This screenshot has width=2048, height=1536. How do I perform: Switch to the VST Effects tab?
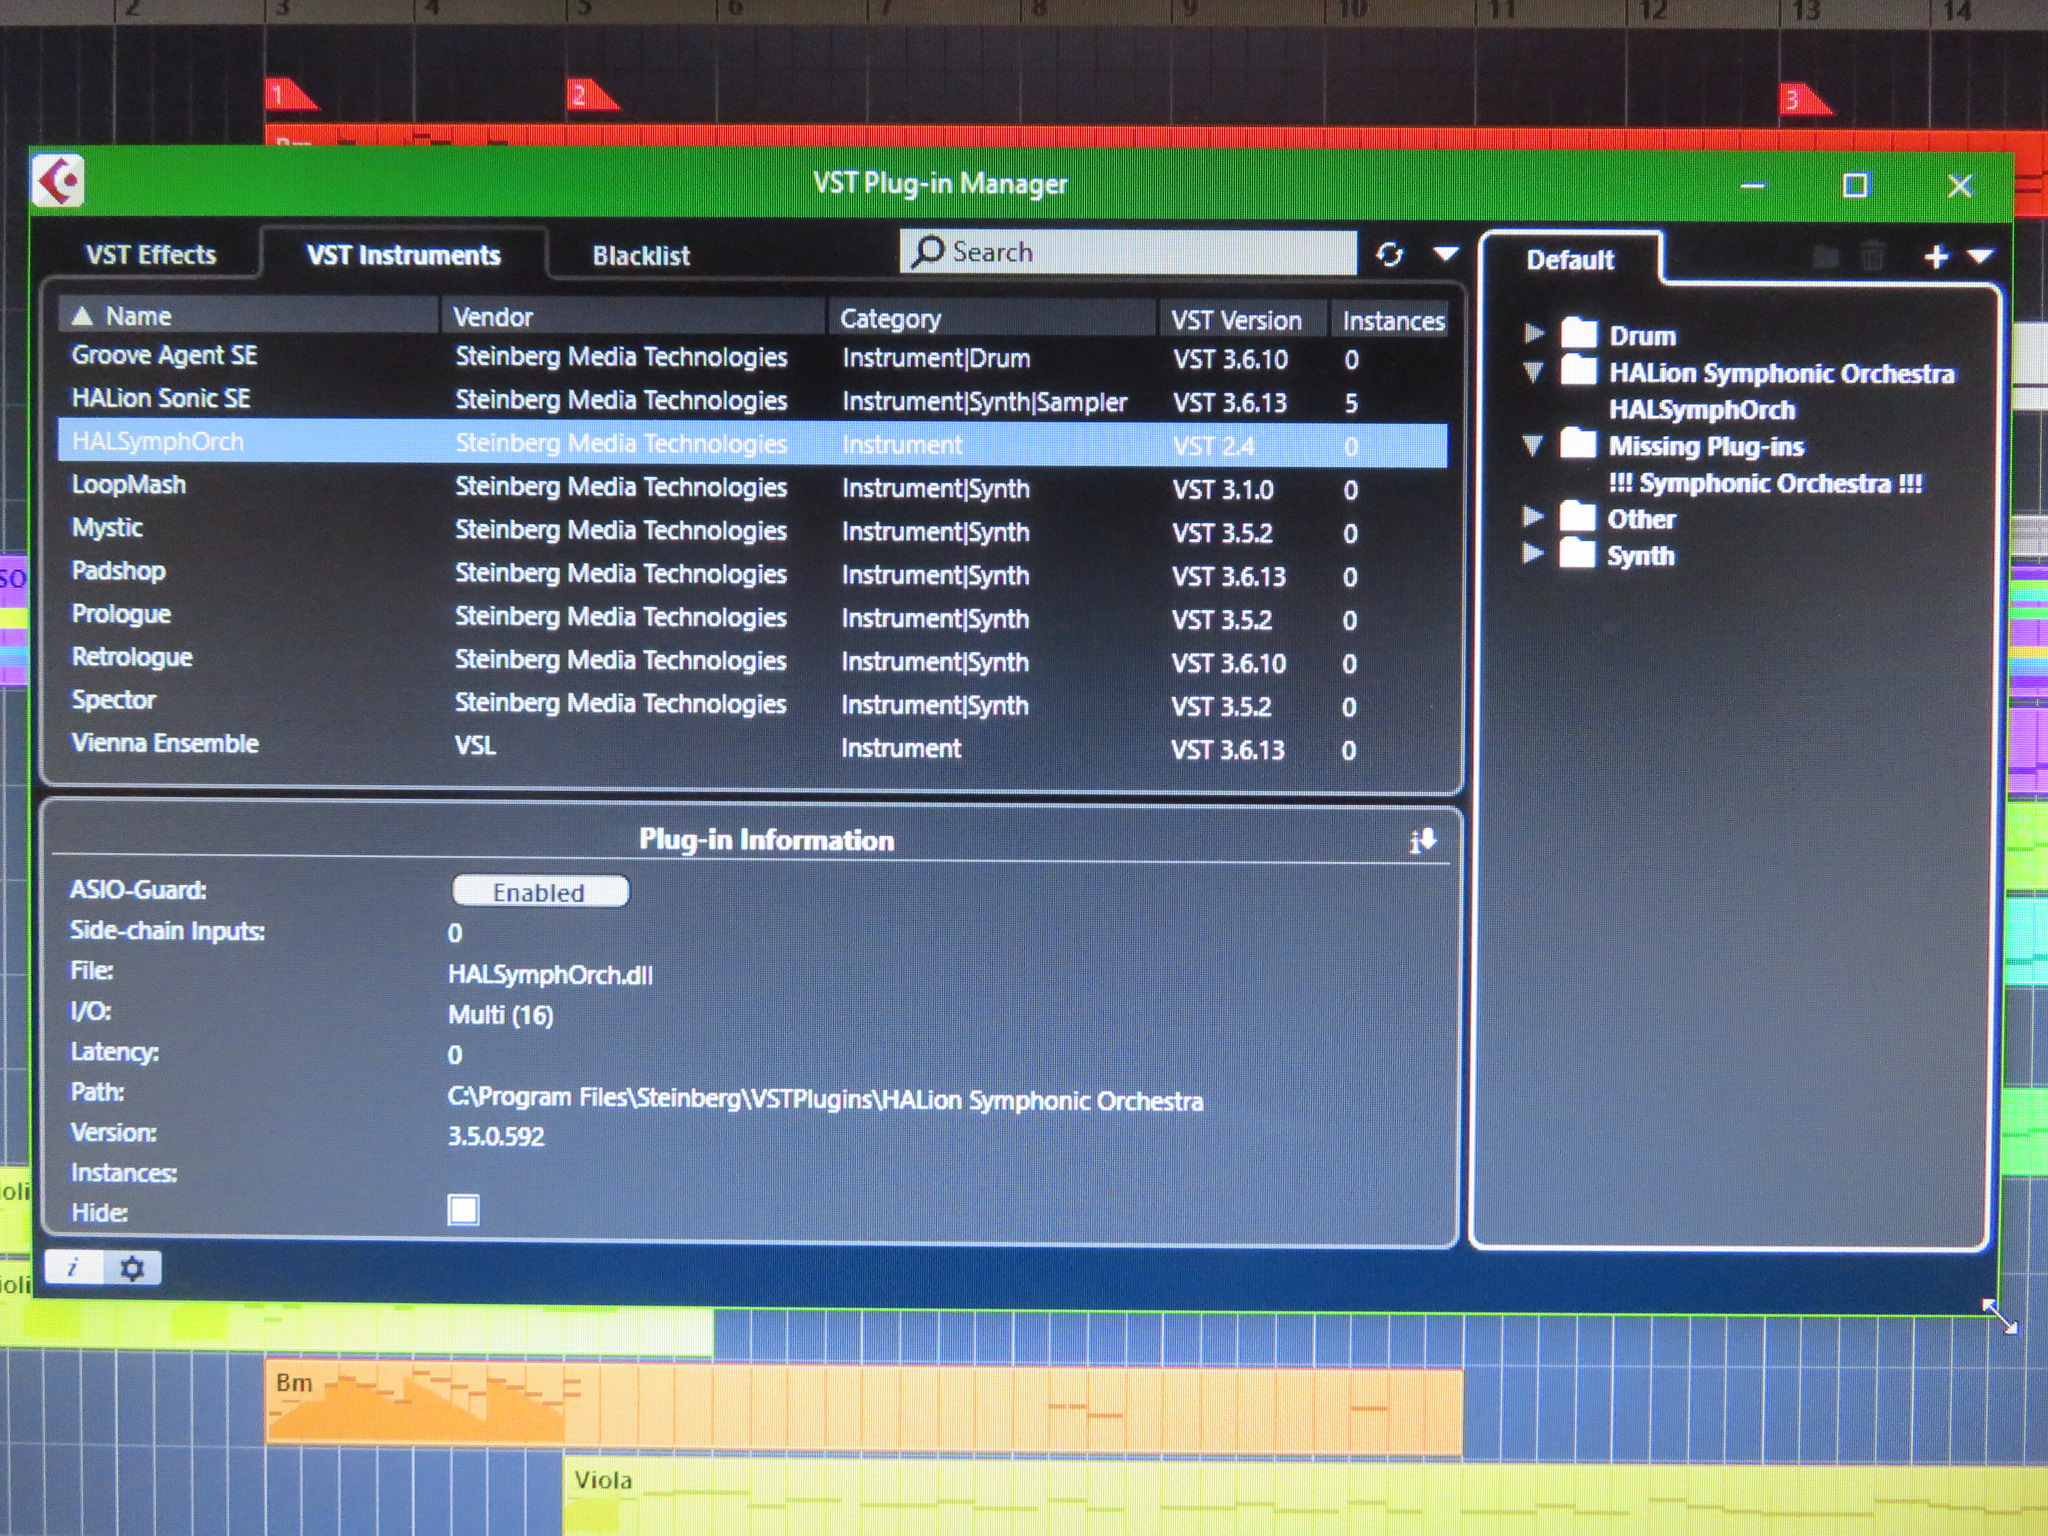pos(151,255)
